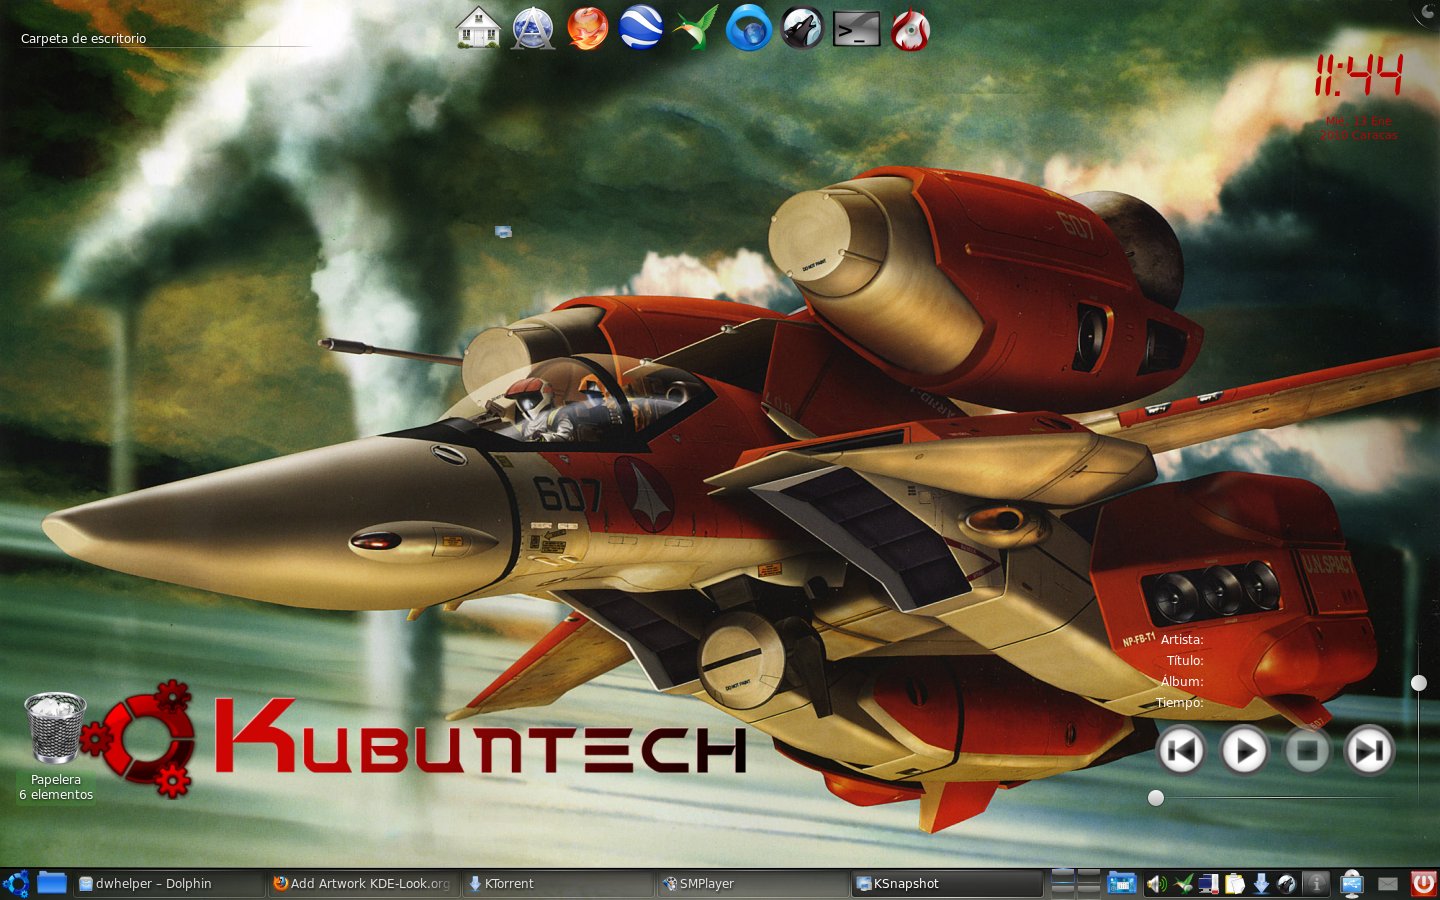Image resolution: width=1440 pixels, height=900 pixels.
Task: Click the red 11:44 digital clock
Action: tap(1358, 76)
